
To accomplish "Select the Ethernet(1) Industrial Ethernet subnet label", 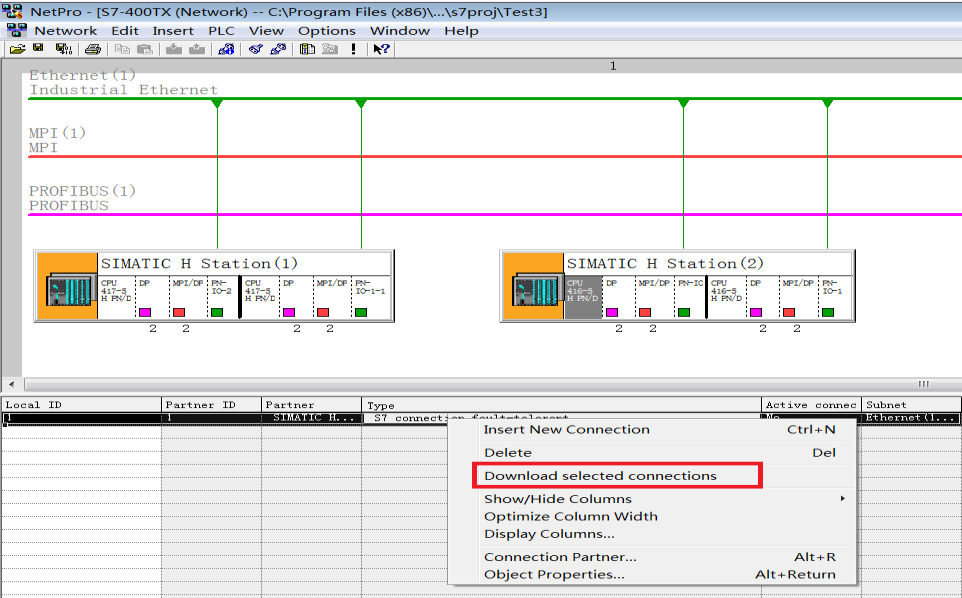I will pos(123,83).
